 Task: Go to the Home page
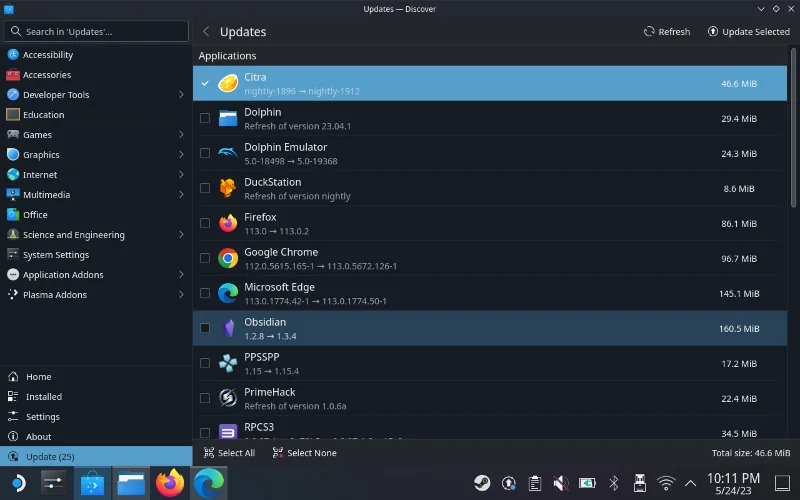(x=96, y=377)
